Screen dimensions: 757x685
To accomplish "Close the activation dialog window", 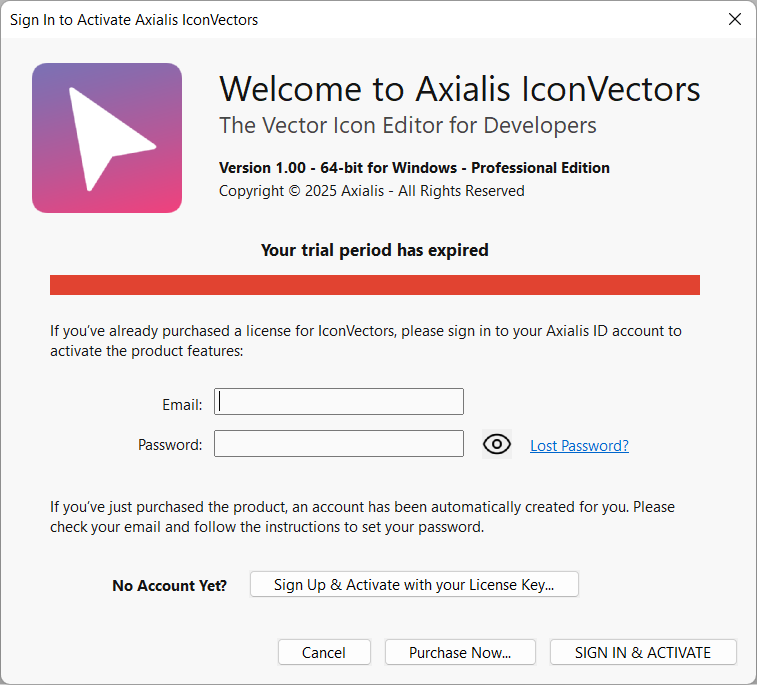I will (x=735, y=19).
